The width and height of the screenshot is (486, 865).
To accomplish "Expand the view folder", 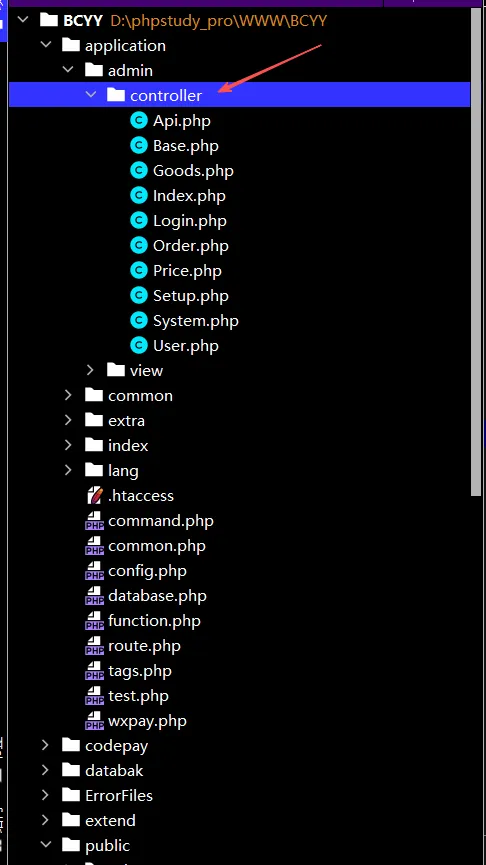I will [91, 370].
